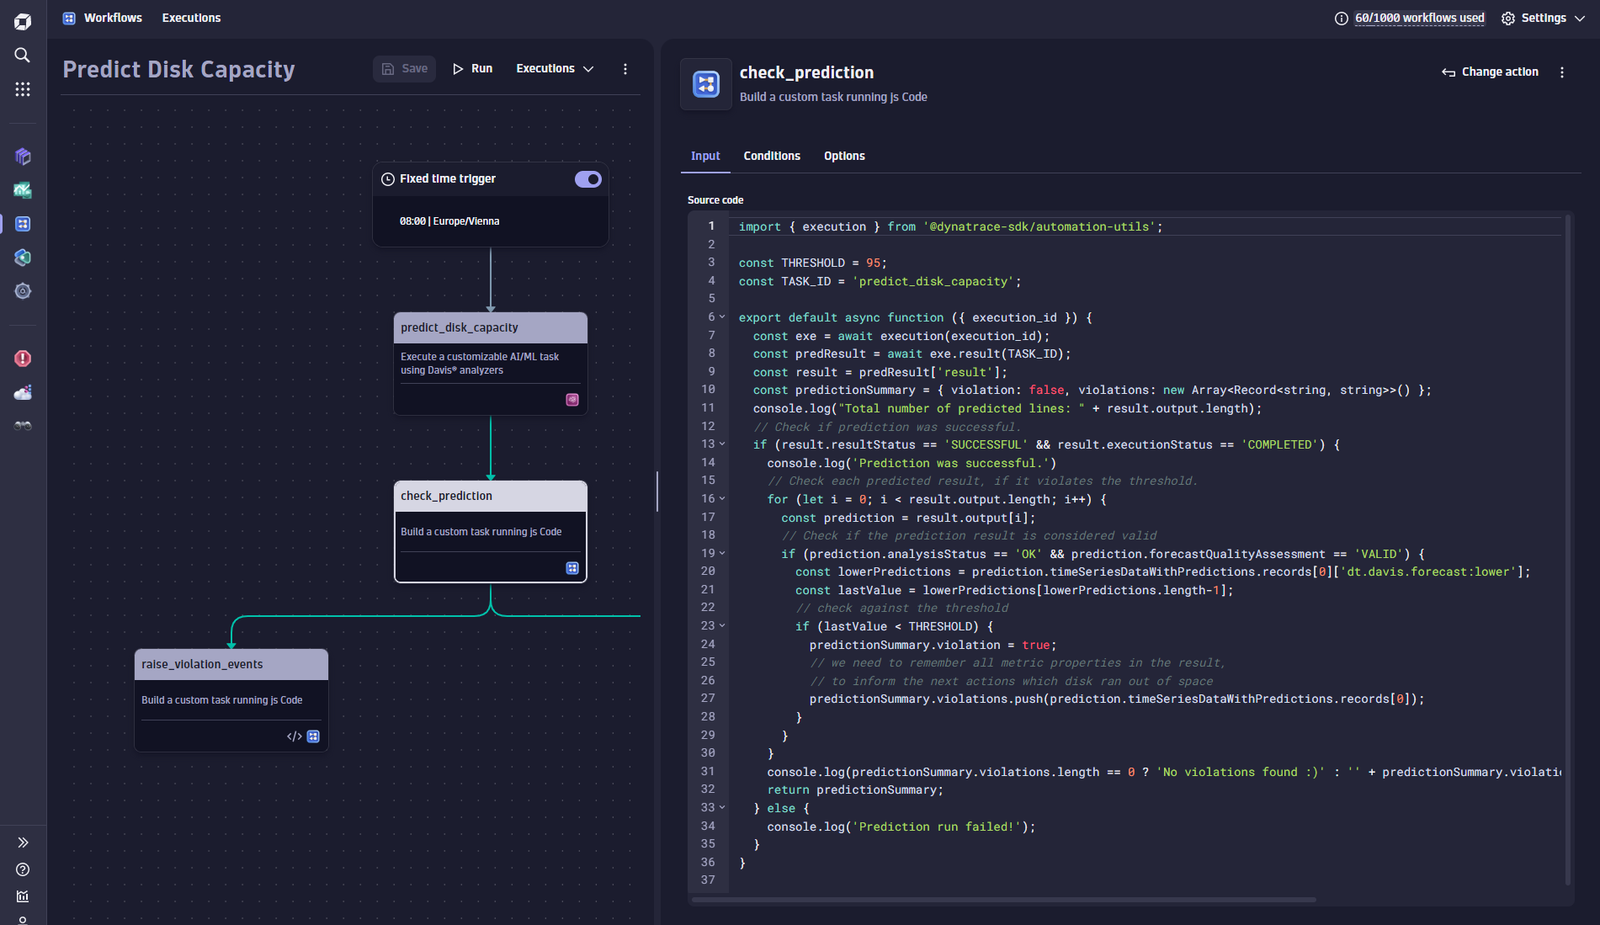Open the workflow more options menu

coord(625,69)
